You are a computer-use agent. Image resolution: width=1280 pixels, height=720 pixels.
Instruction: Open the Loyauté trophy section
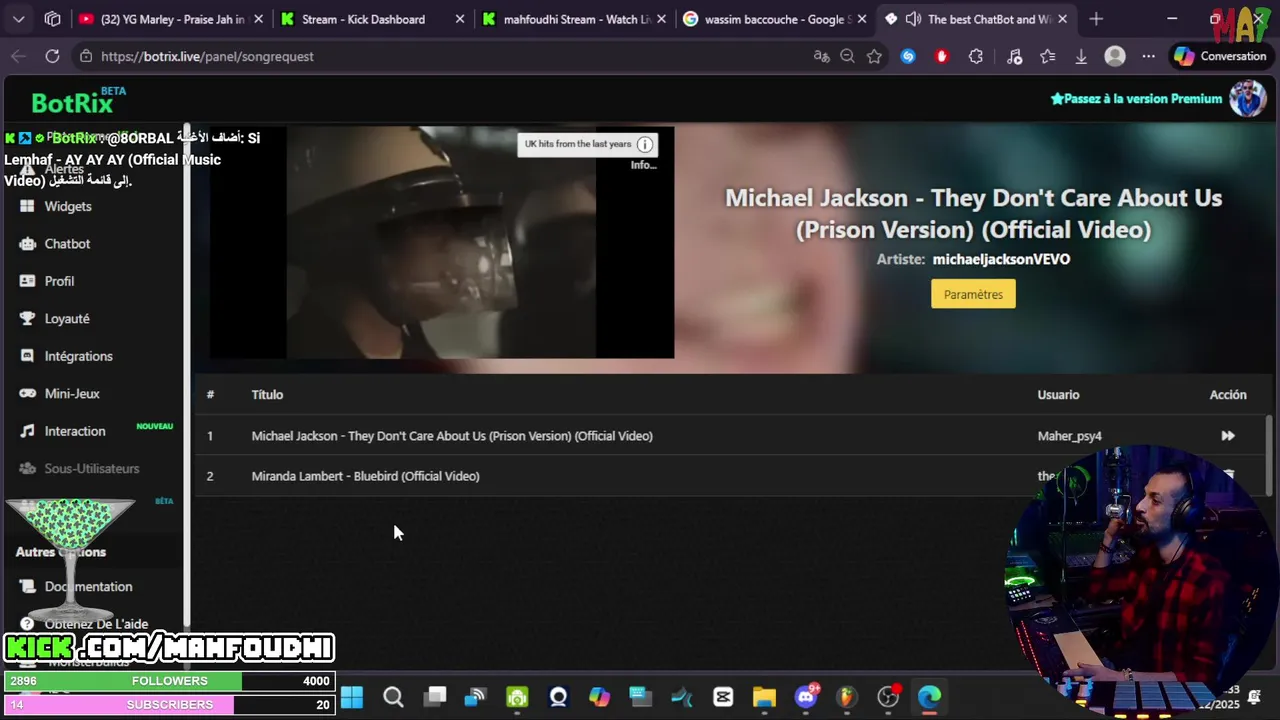pos(67,319)
